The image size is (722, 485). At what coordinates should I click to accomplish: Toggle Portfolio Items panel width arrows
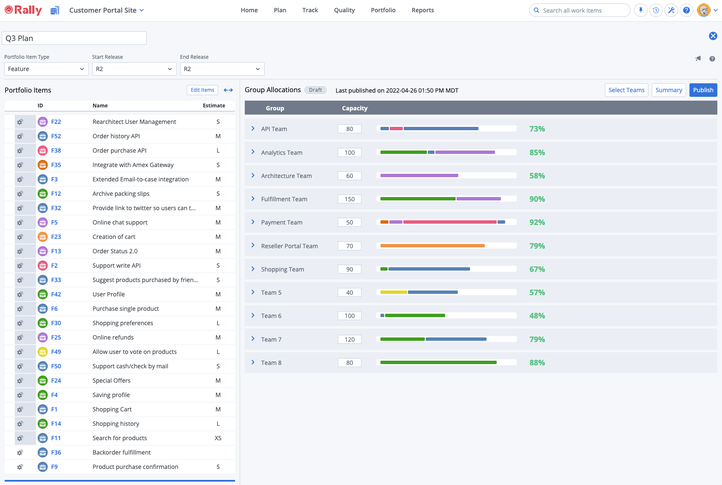pos(228,90)
